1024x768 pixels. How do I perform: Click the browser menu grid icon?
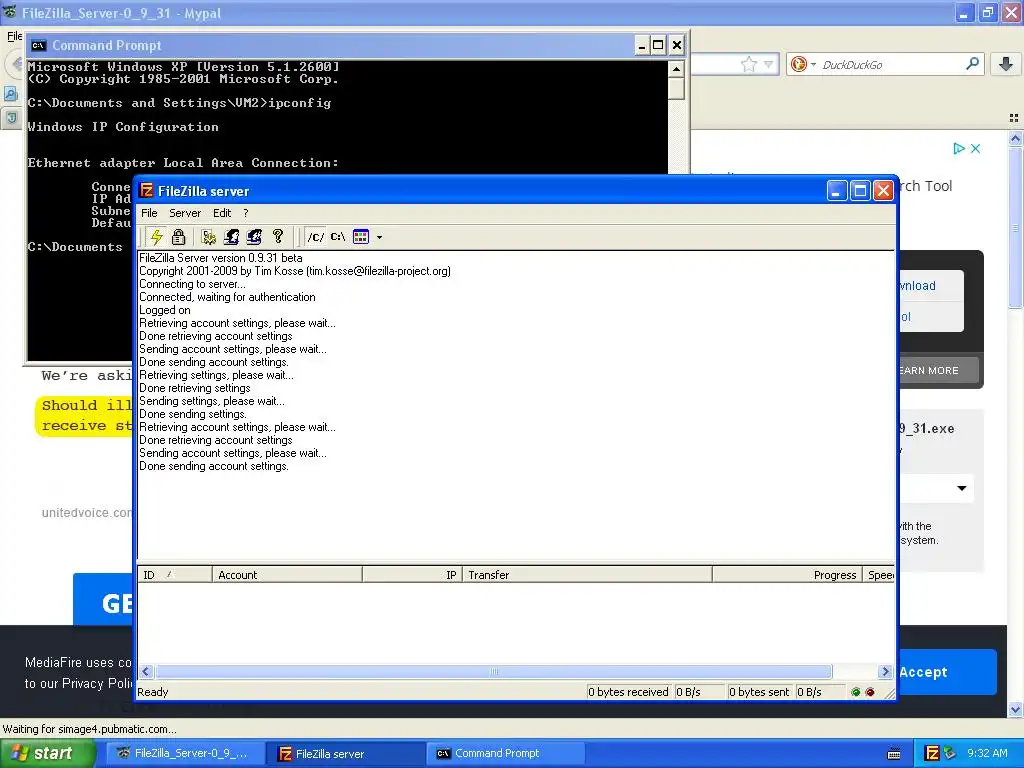(x=1014, y=118)
